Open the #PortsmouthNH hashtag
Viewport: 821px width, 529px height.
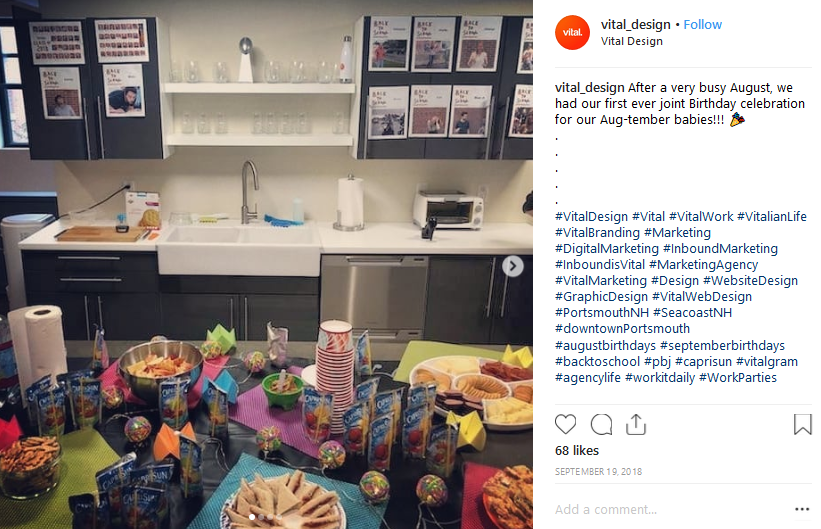[602, 313]
